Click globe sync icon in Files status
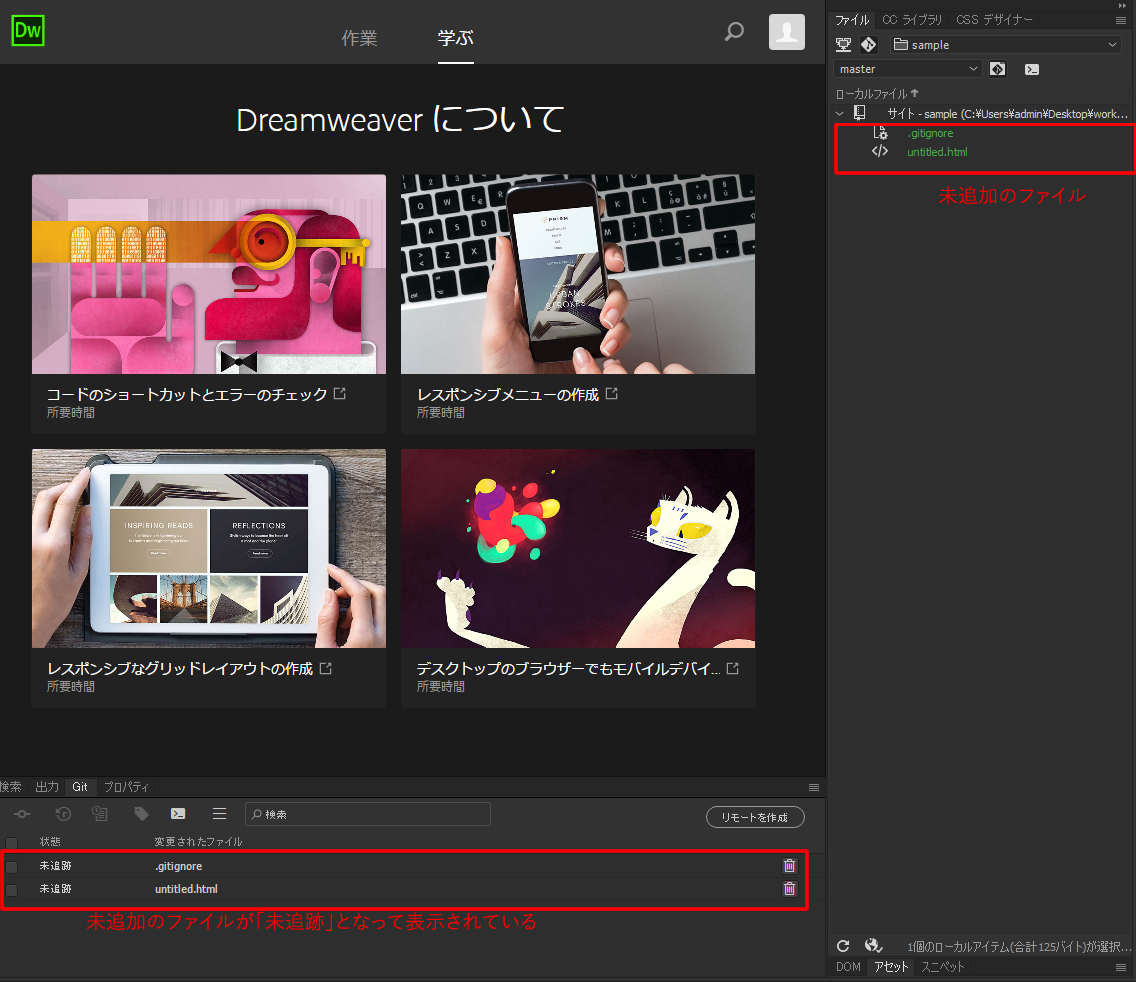The height and width of the screenshot is (982, 1136). coord(874,946)
